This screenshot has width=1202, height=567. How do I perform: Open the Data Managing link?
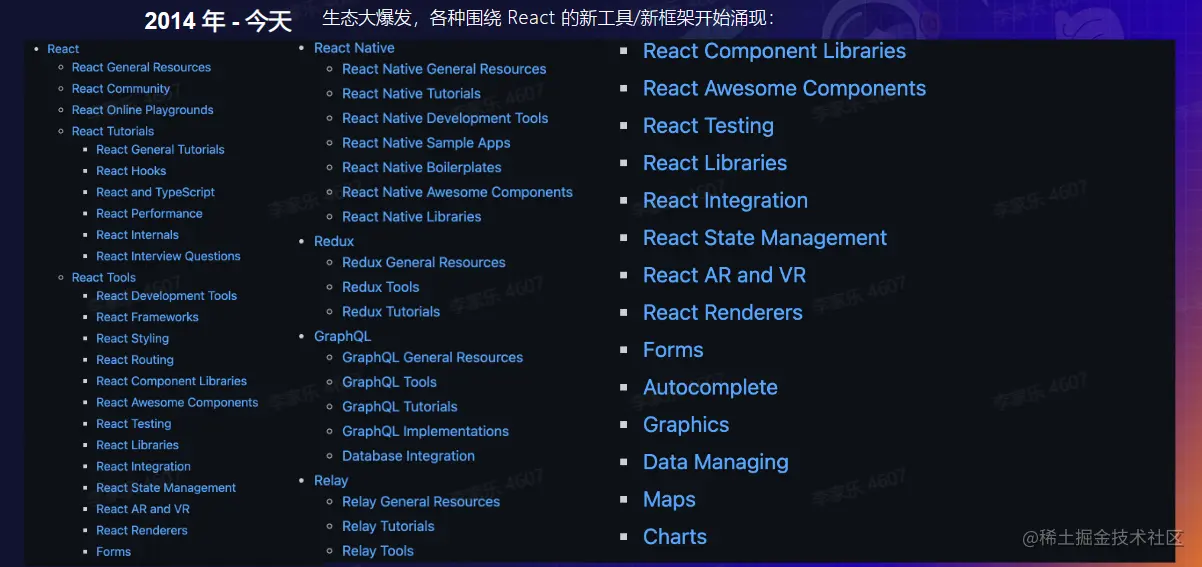click(x=716, y=462)
